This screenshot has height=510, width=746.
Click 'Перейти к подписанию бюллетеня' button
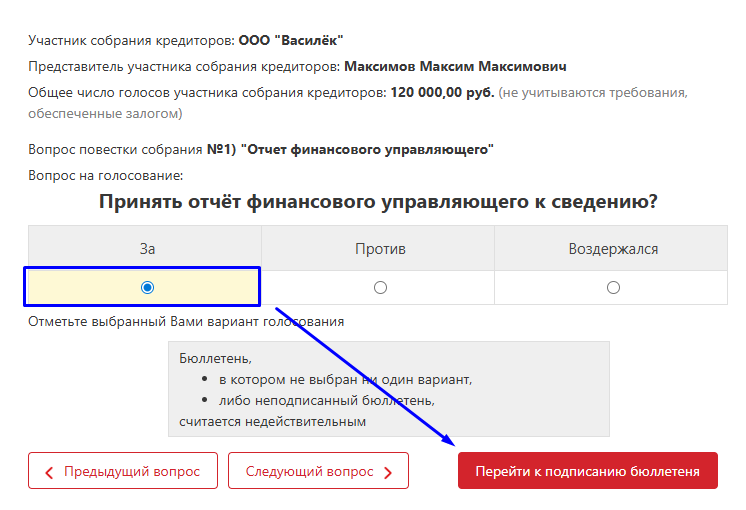(588, 471)
